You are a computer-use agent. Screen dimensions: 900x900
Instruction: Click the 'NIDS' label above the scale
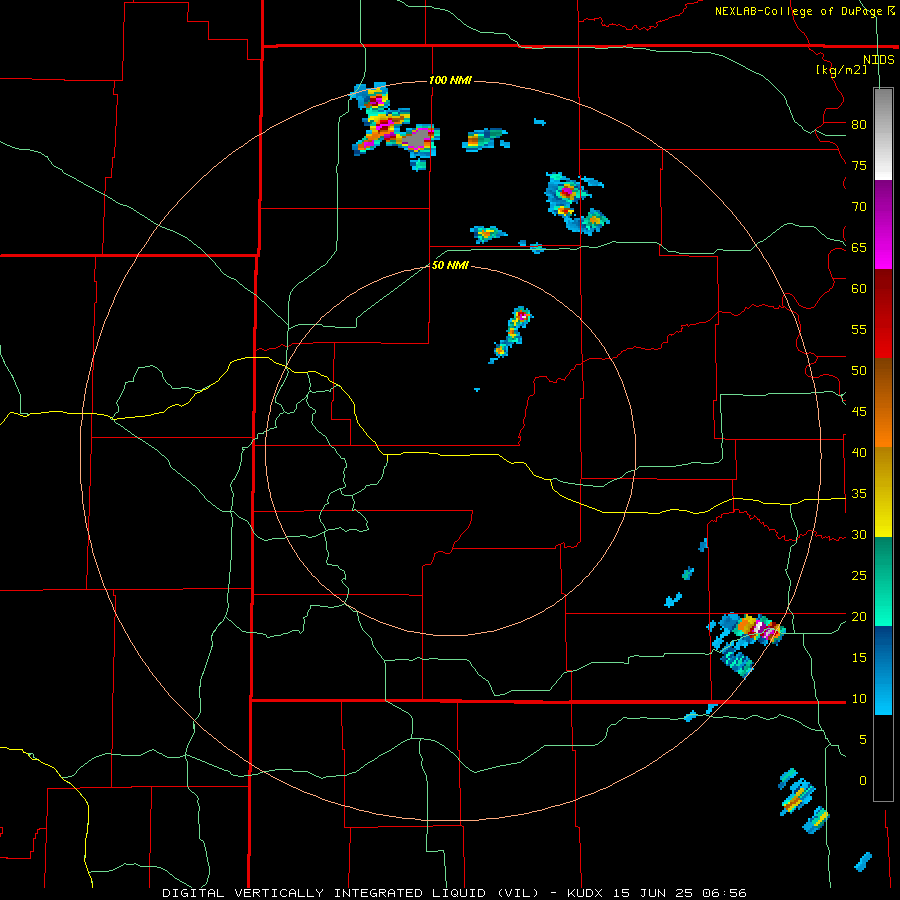point(879,60)
